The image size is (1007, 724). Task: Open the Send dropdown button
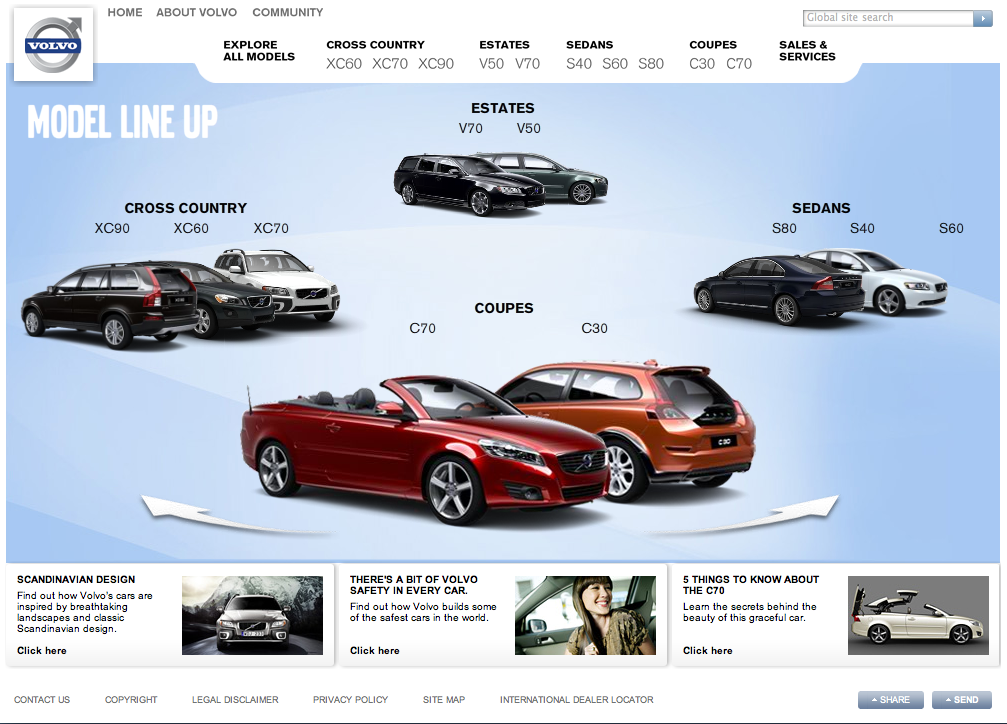point(961,700)
